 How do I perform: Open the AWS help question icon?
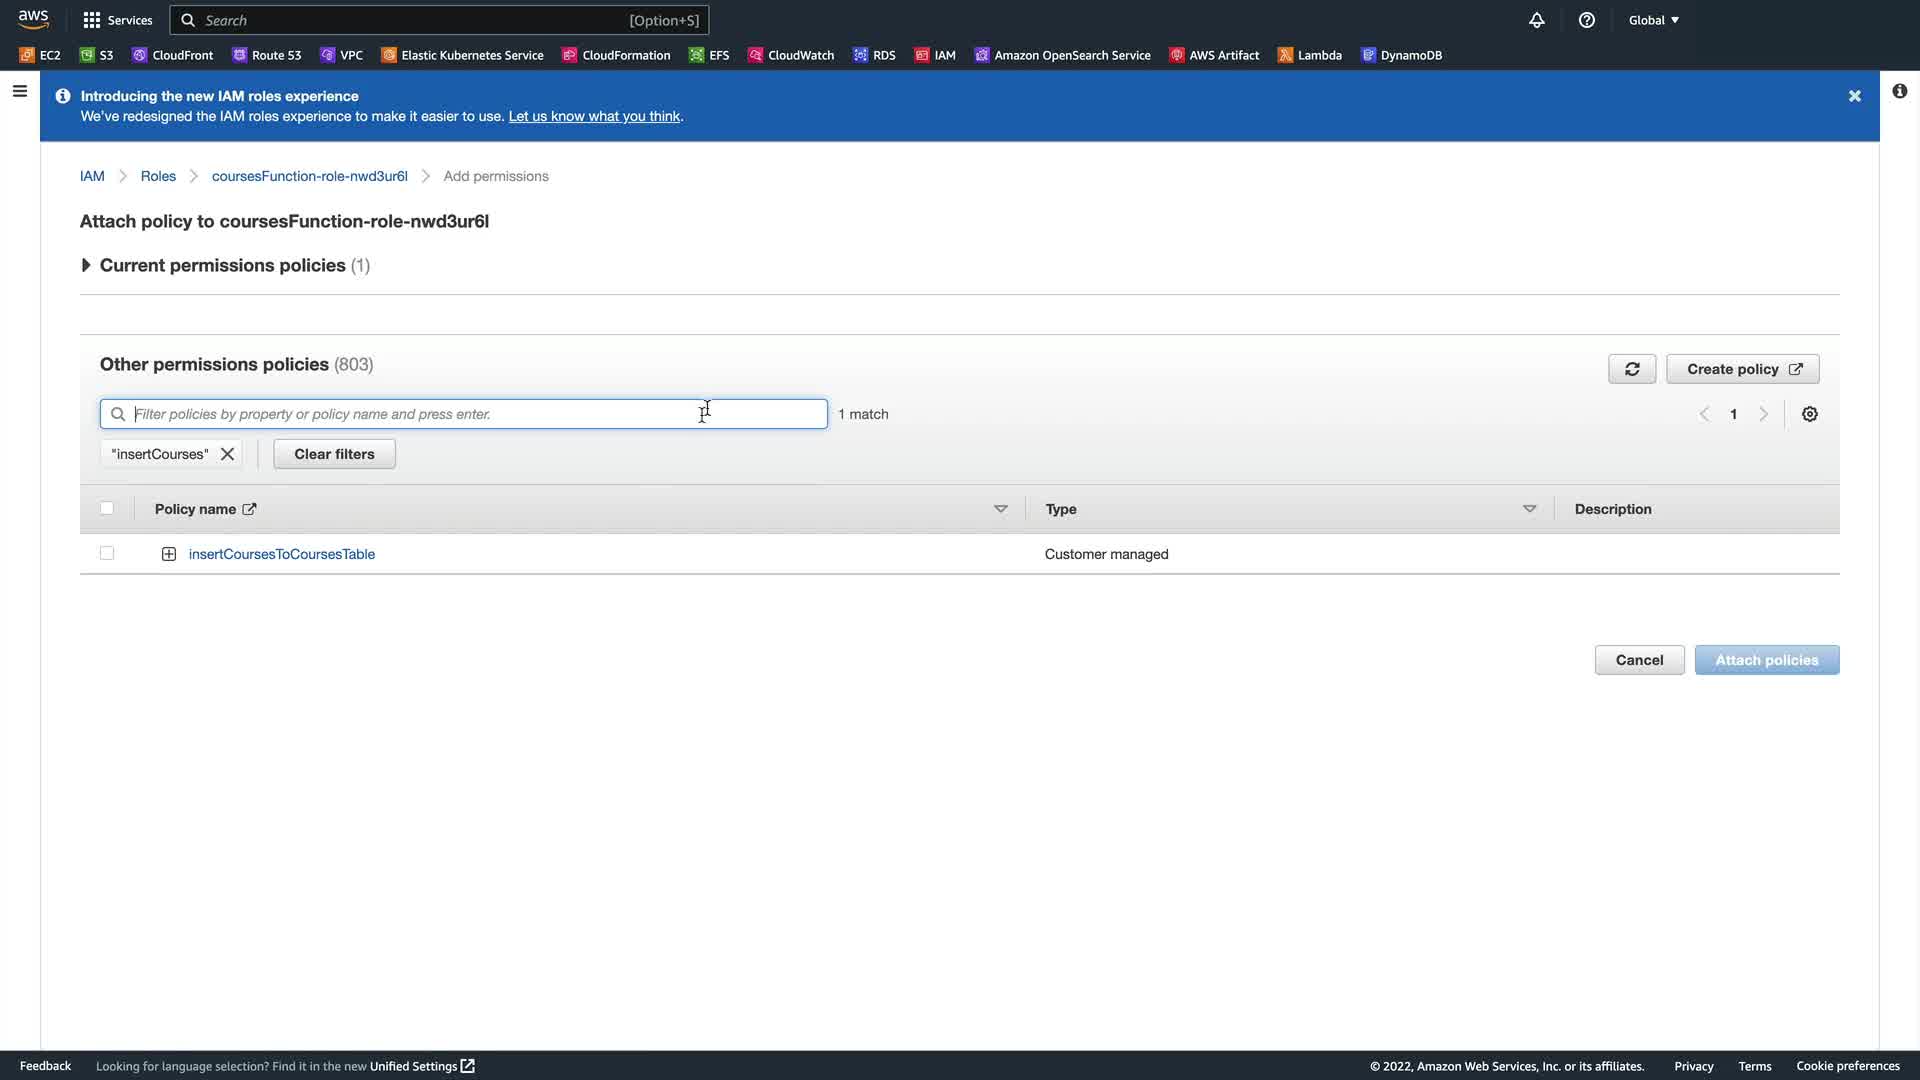coord(1586,20)
